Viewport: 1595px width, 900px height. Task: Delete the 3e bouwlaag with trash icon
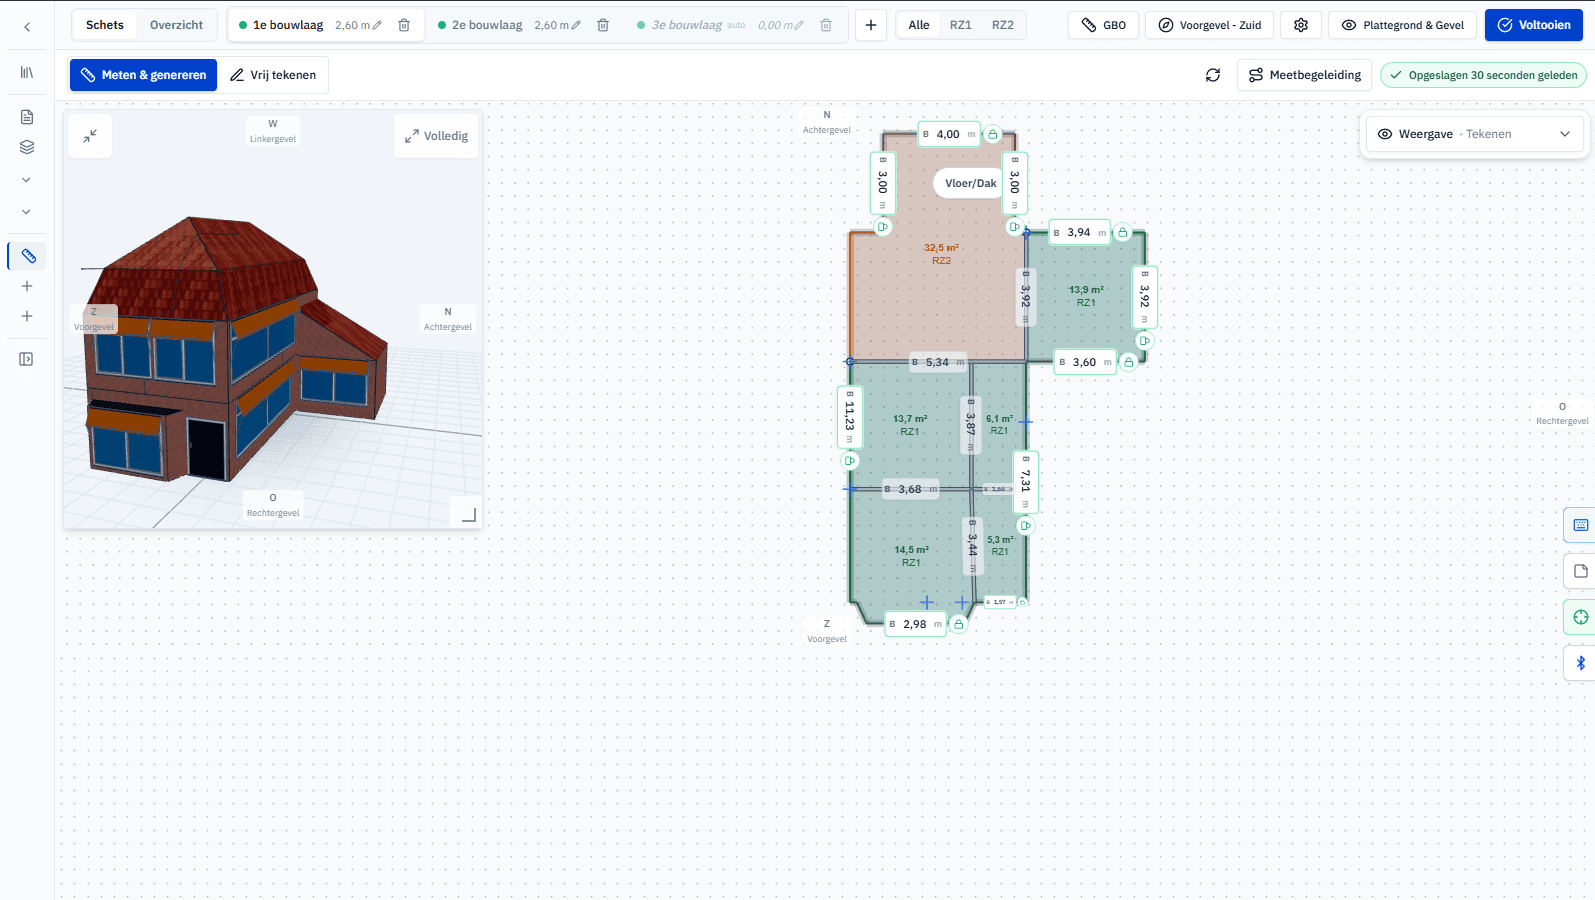pos(826,25)
